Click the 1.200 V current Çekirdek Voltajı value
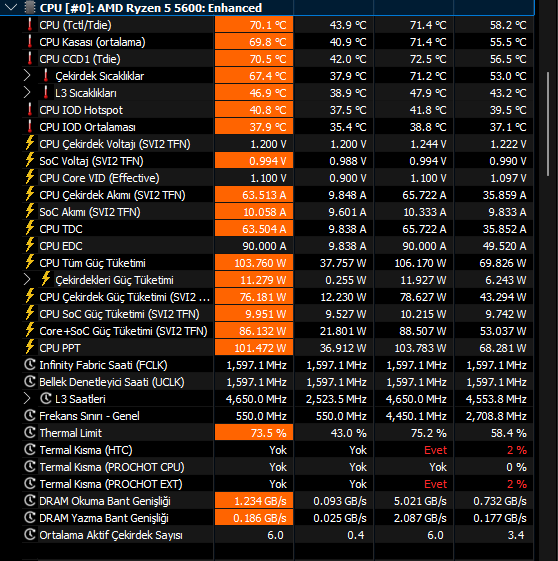Viewport: 558px width, 561px height. click(x=268, y=144)
